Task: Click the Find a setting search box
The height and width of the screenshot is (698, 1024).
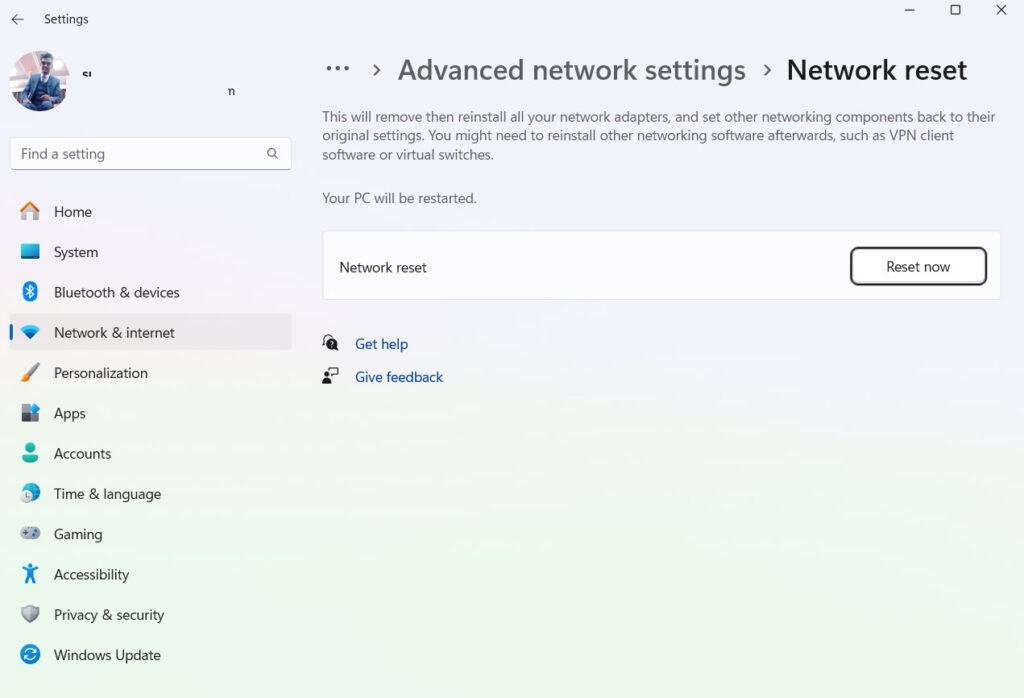Action: [140, 154]
